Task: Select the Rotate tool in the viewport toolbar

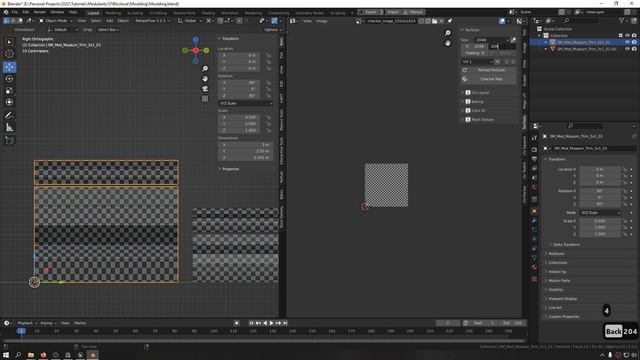Action: click(x=9, y=79)
